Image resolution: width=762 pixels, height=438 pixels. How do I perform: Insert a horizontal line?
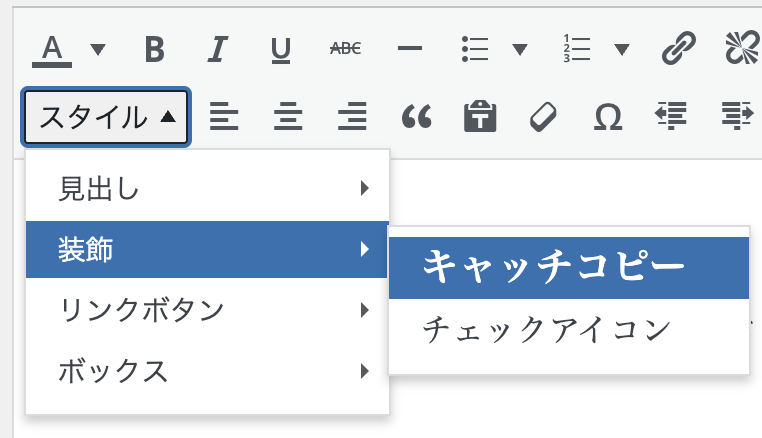pos(409,49)
